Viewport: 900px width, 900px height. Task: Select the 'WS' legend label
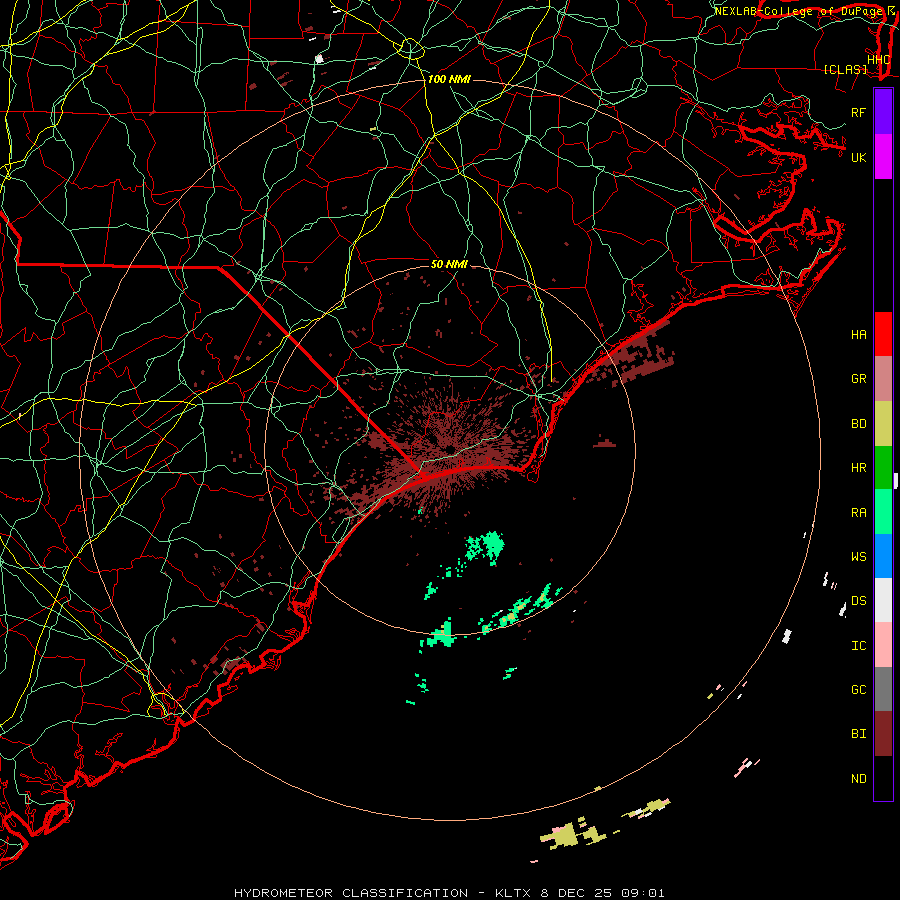pyautogui.click(x=858, y=557)
